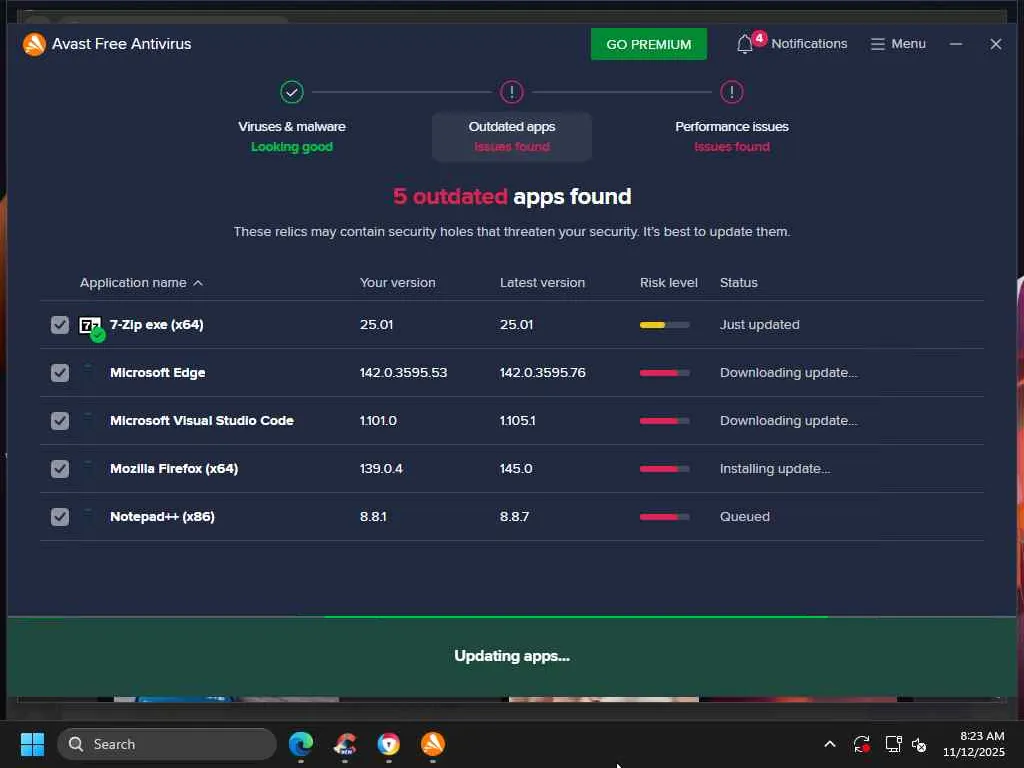
Task: Click the Mozilla Firefox (x64) name
Action: [x=174, y=468]
